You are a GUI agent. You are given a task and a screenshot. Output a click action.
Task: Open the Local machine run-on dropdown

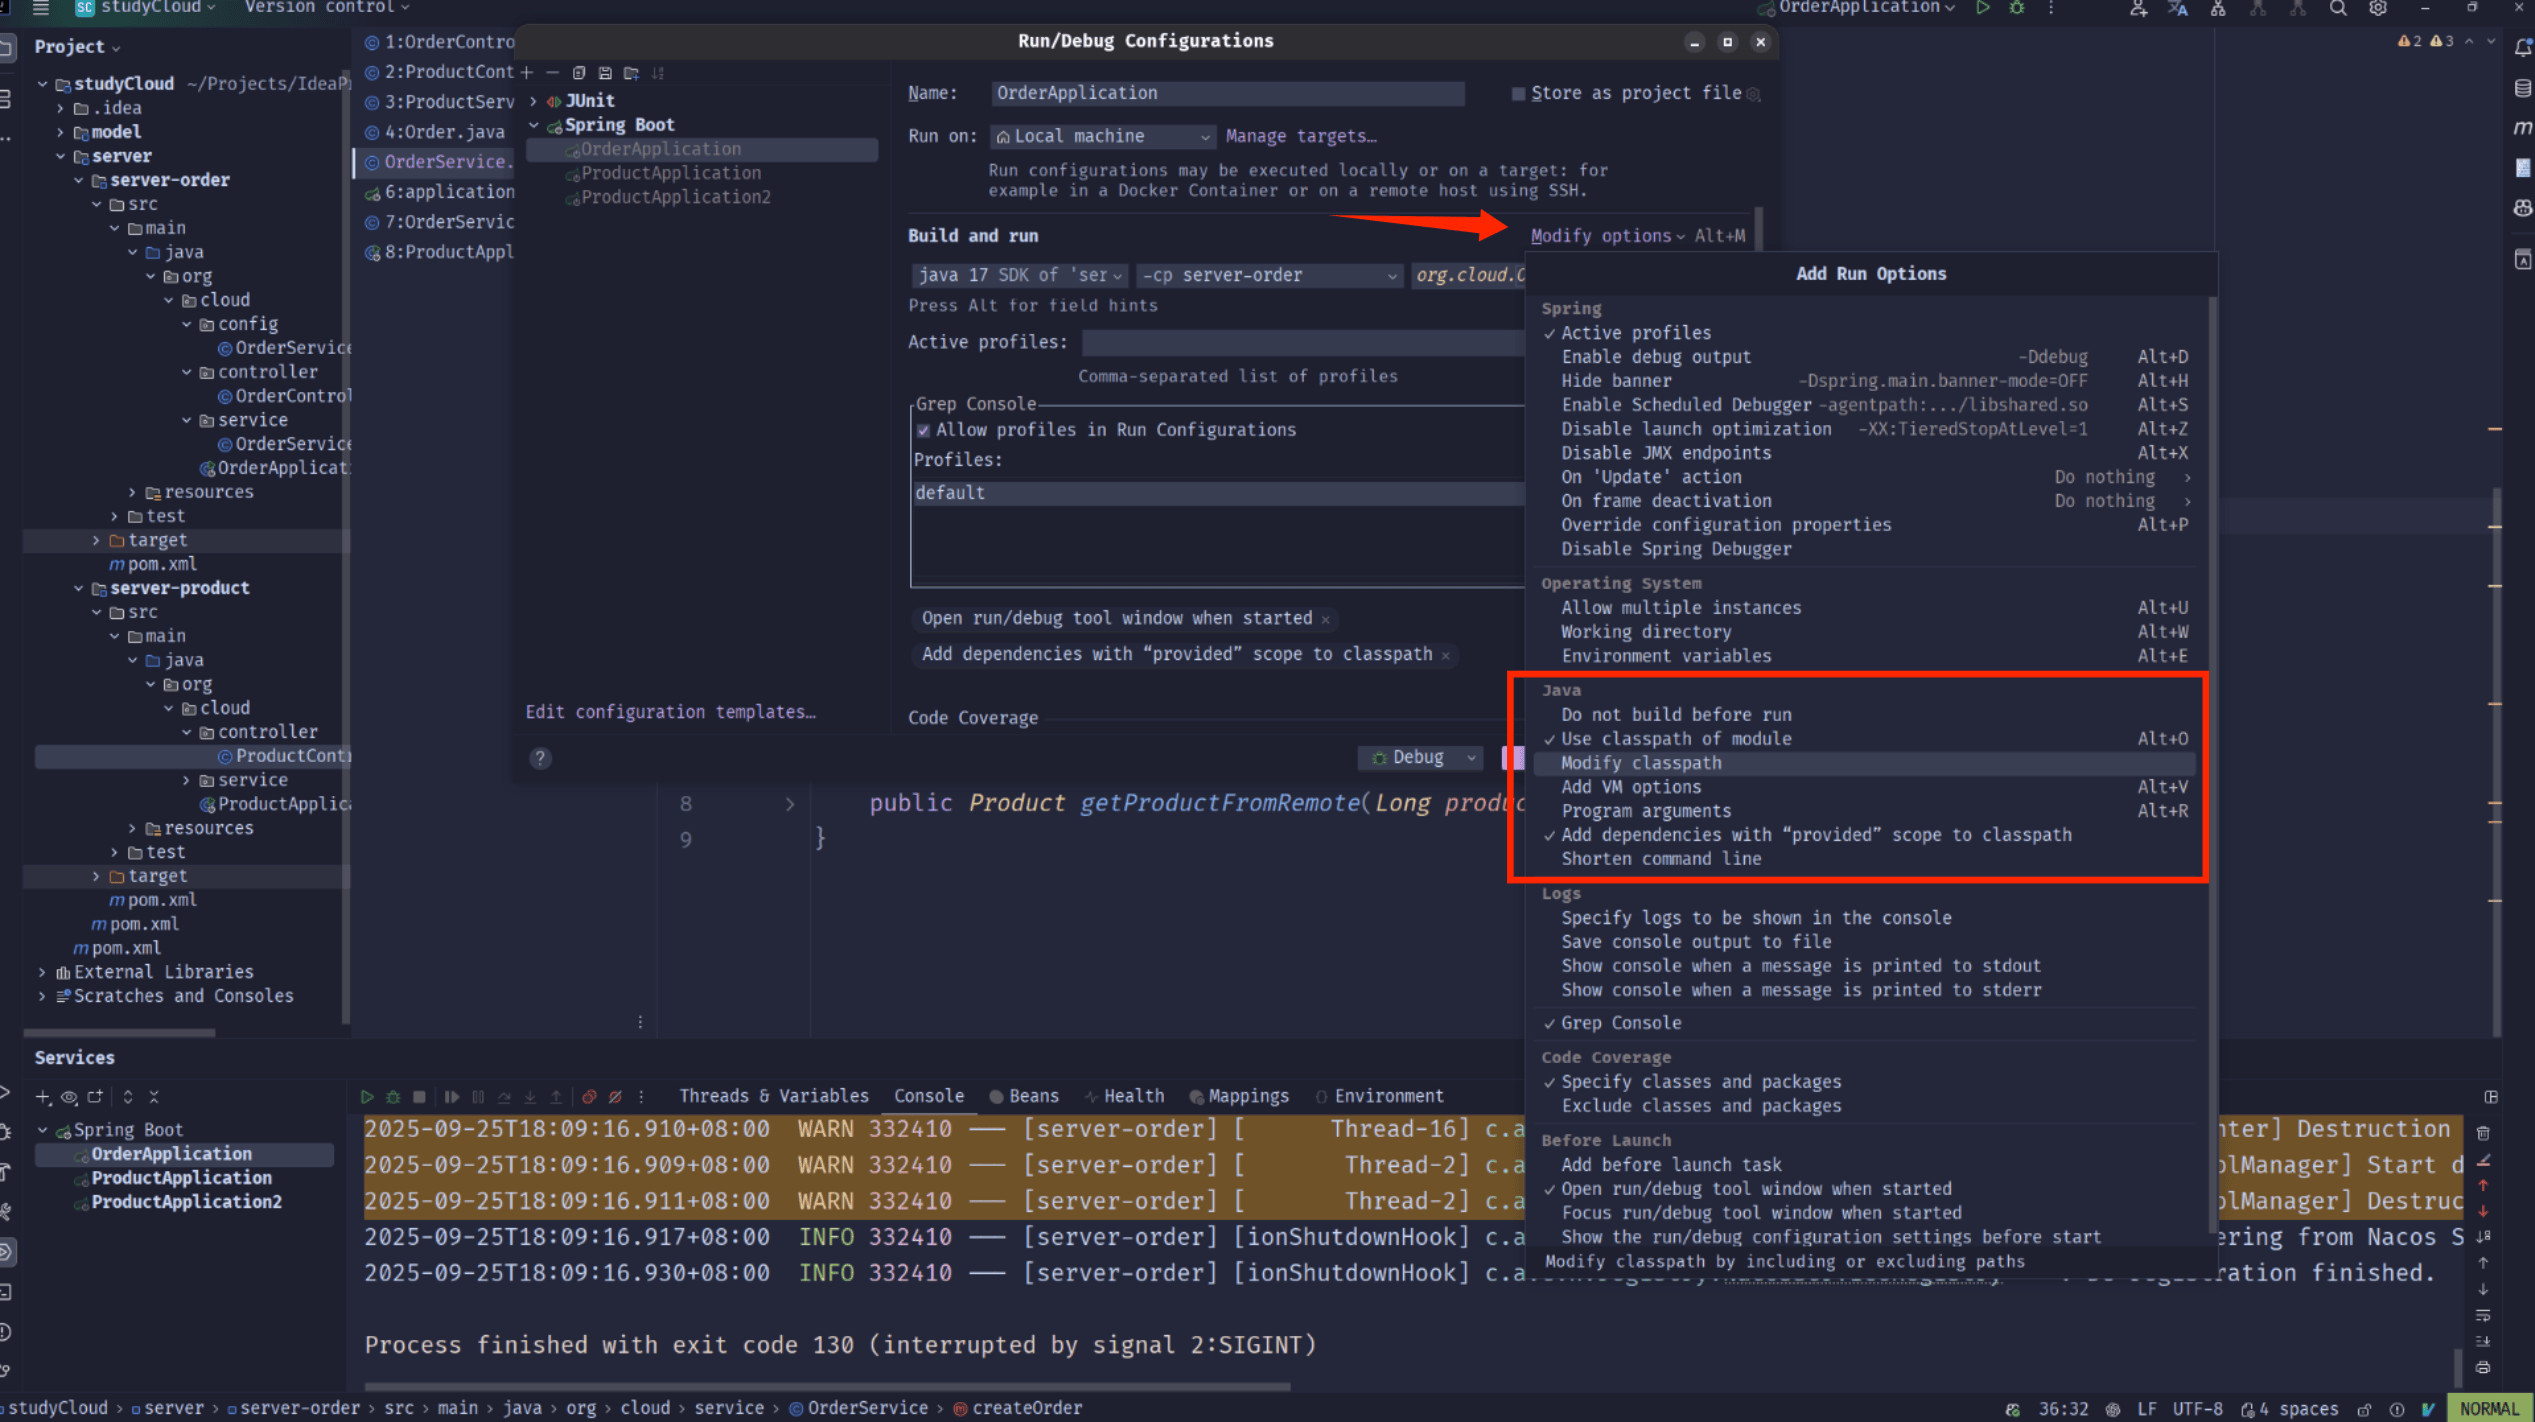point(1102,136)
